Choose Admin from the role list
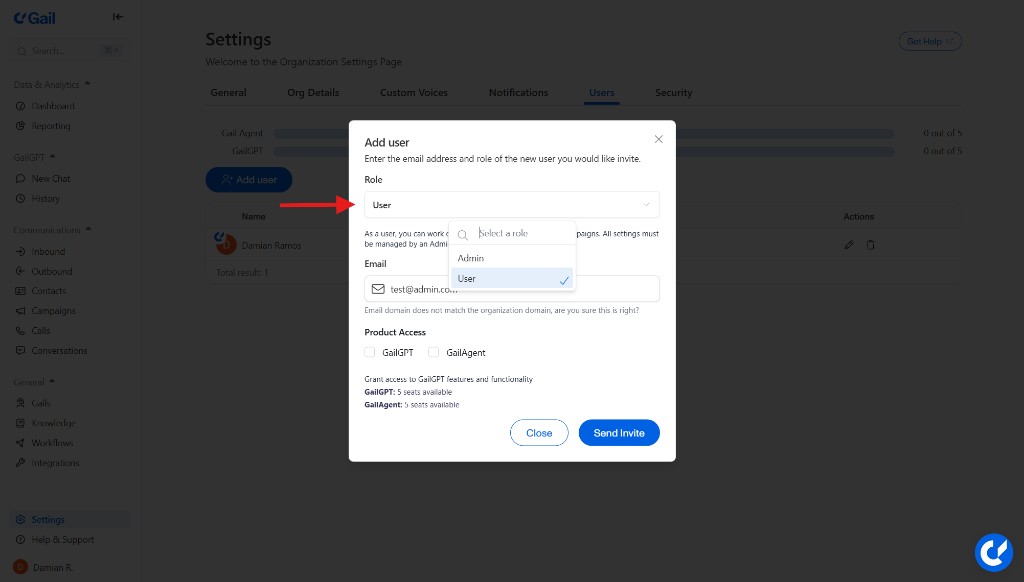 [x=471, y=258]
